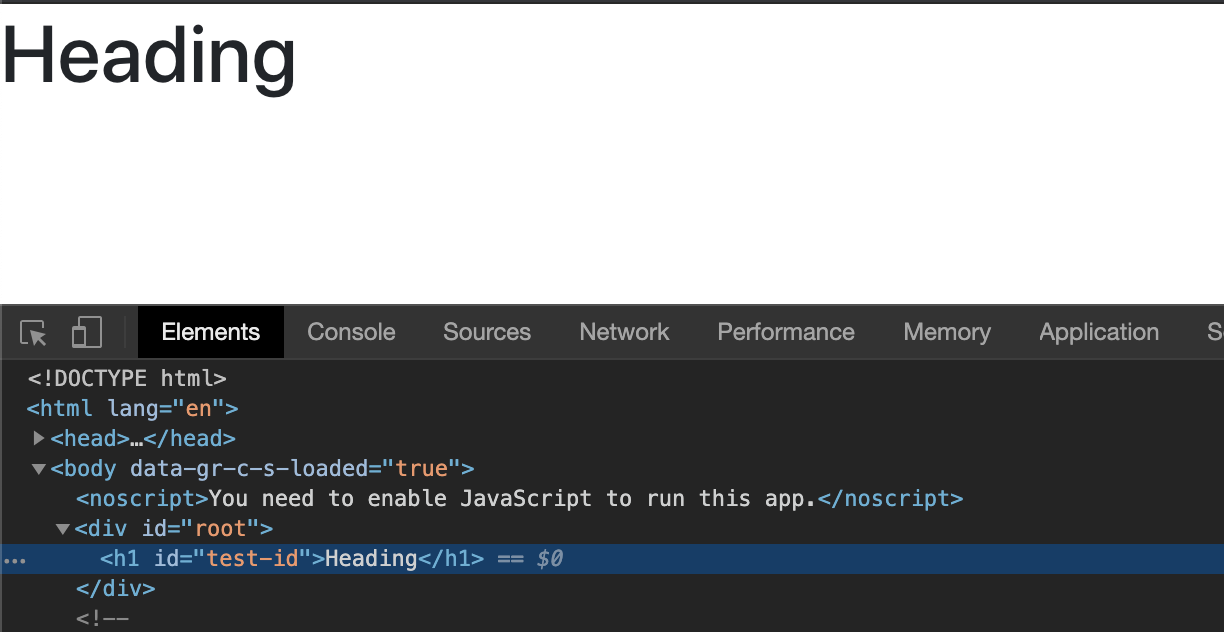
Task: Expand the head element node
Action: coord(39,438)
